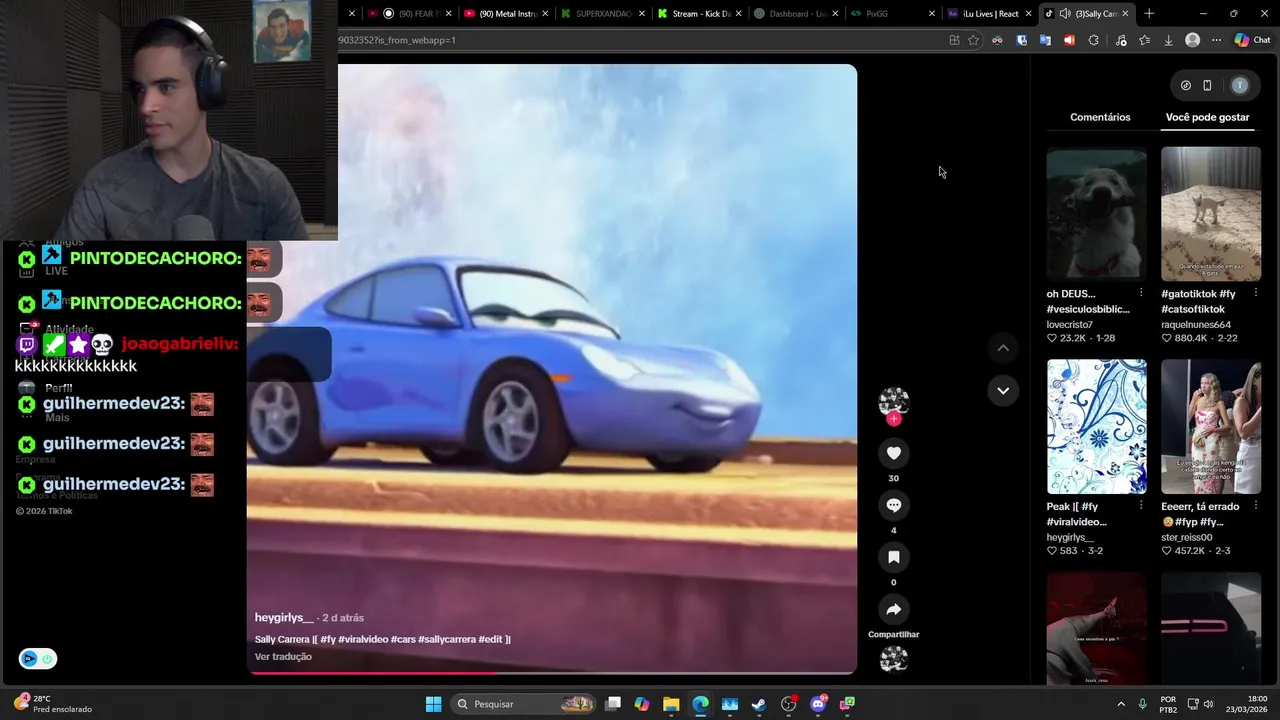Expand Windows system tray hidden icons chevron
The height and width of the screenshot is (720, 1280).
click(x=1120, y=704)
